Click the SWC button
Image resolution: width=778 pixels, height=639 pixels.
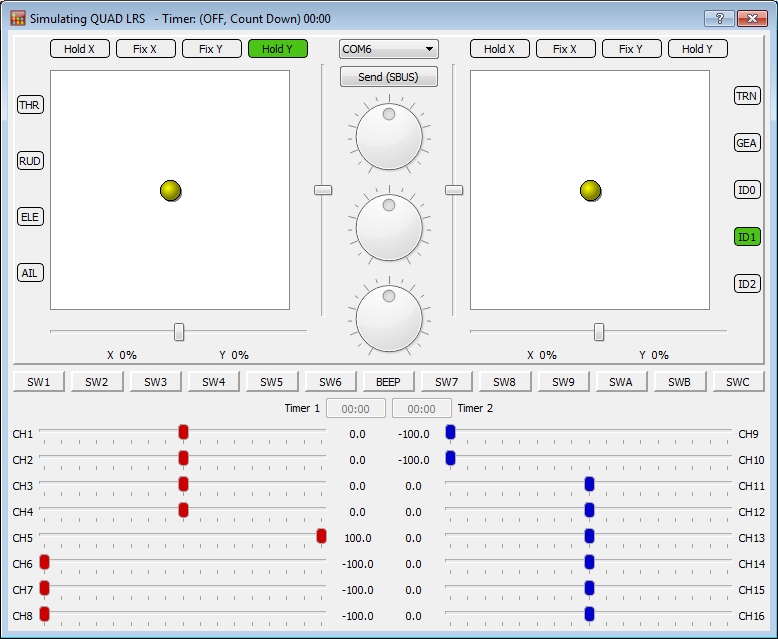click(738, 382)
